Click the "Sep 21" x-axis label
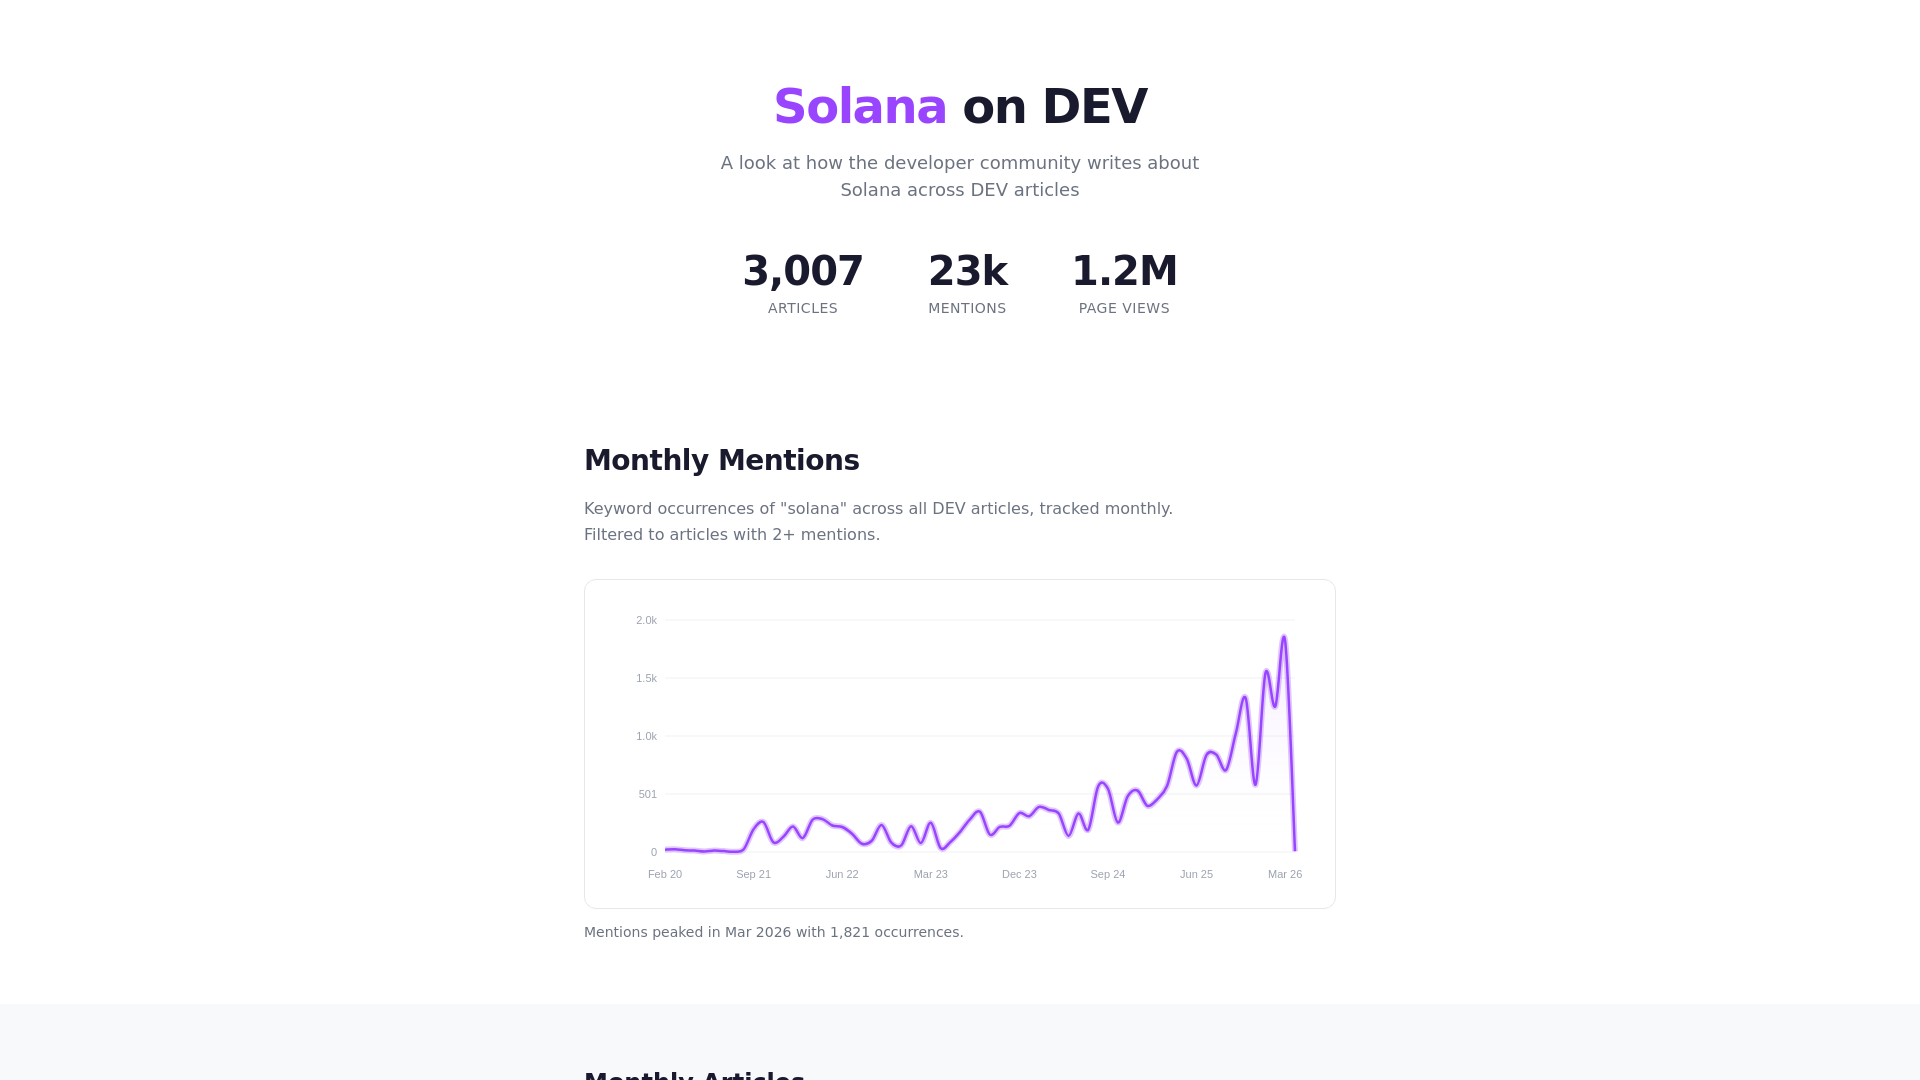 [753, 874]
